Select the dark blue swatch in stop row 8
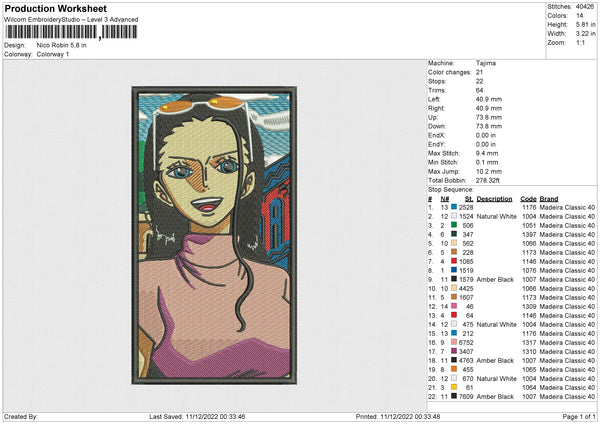600x424 pixels. pyautogui.click(x=454, y=270)
